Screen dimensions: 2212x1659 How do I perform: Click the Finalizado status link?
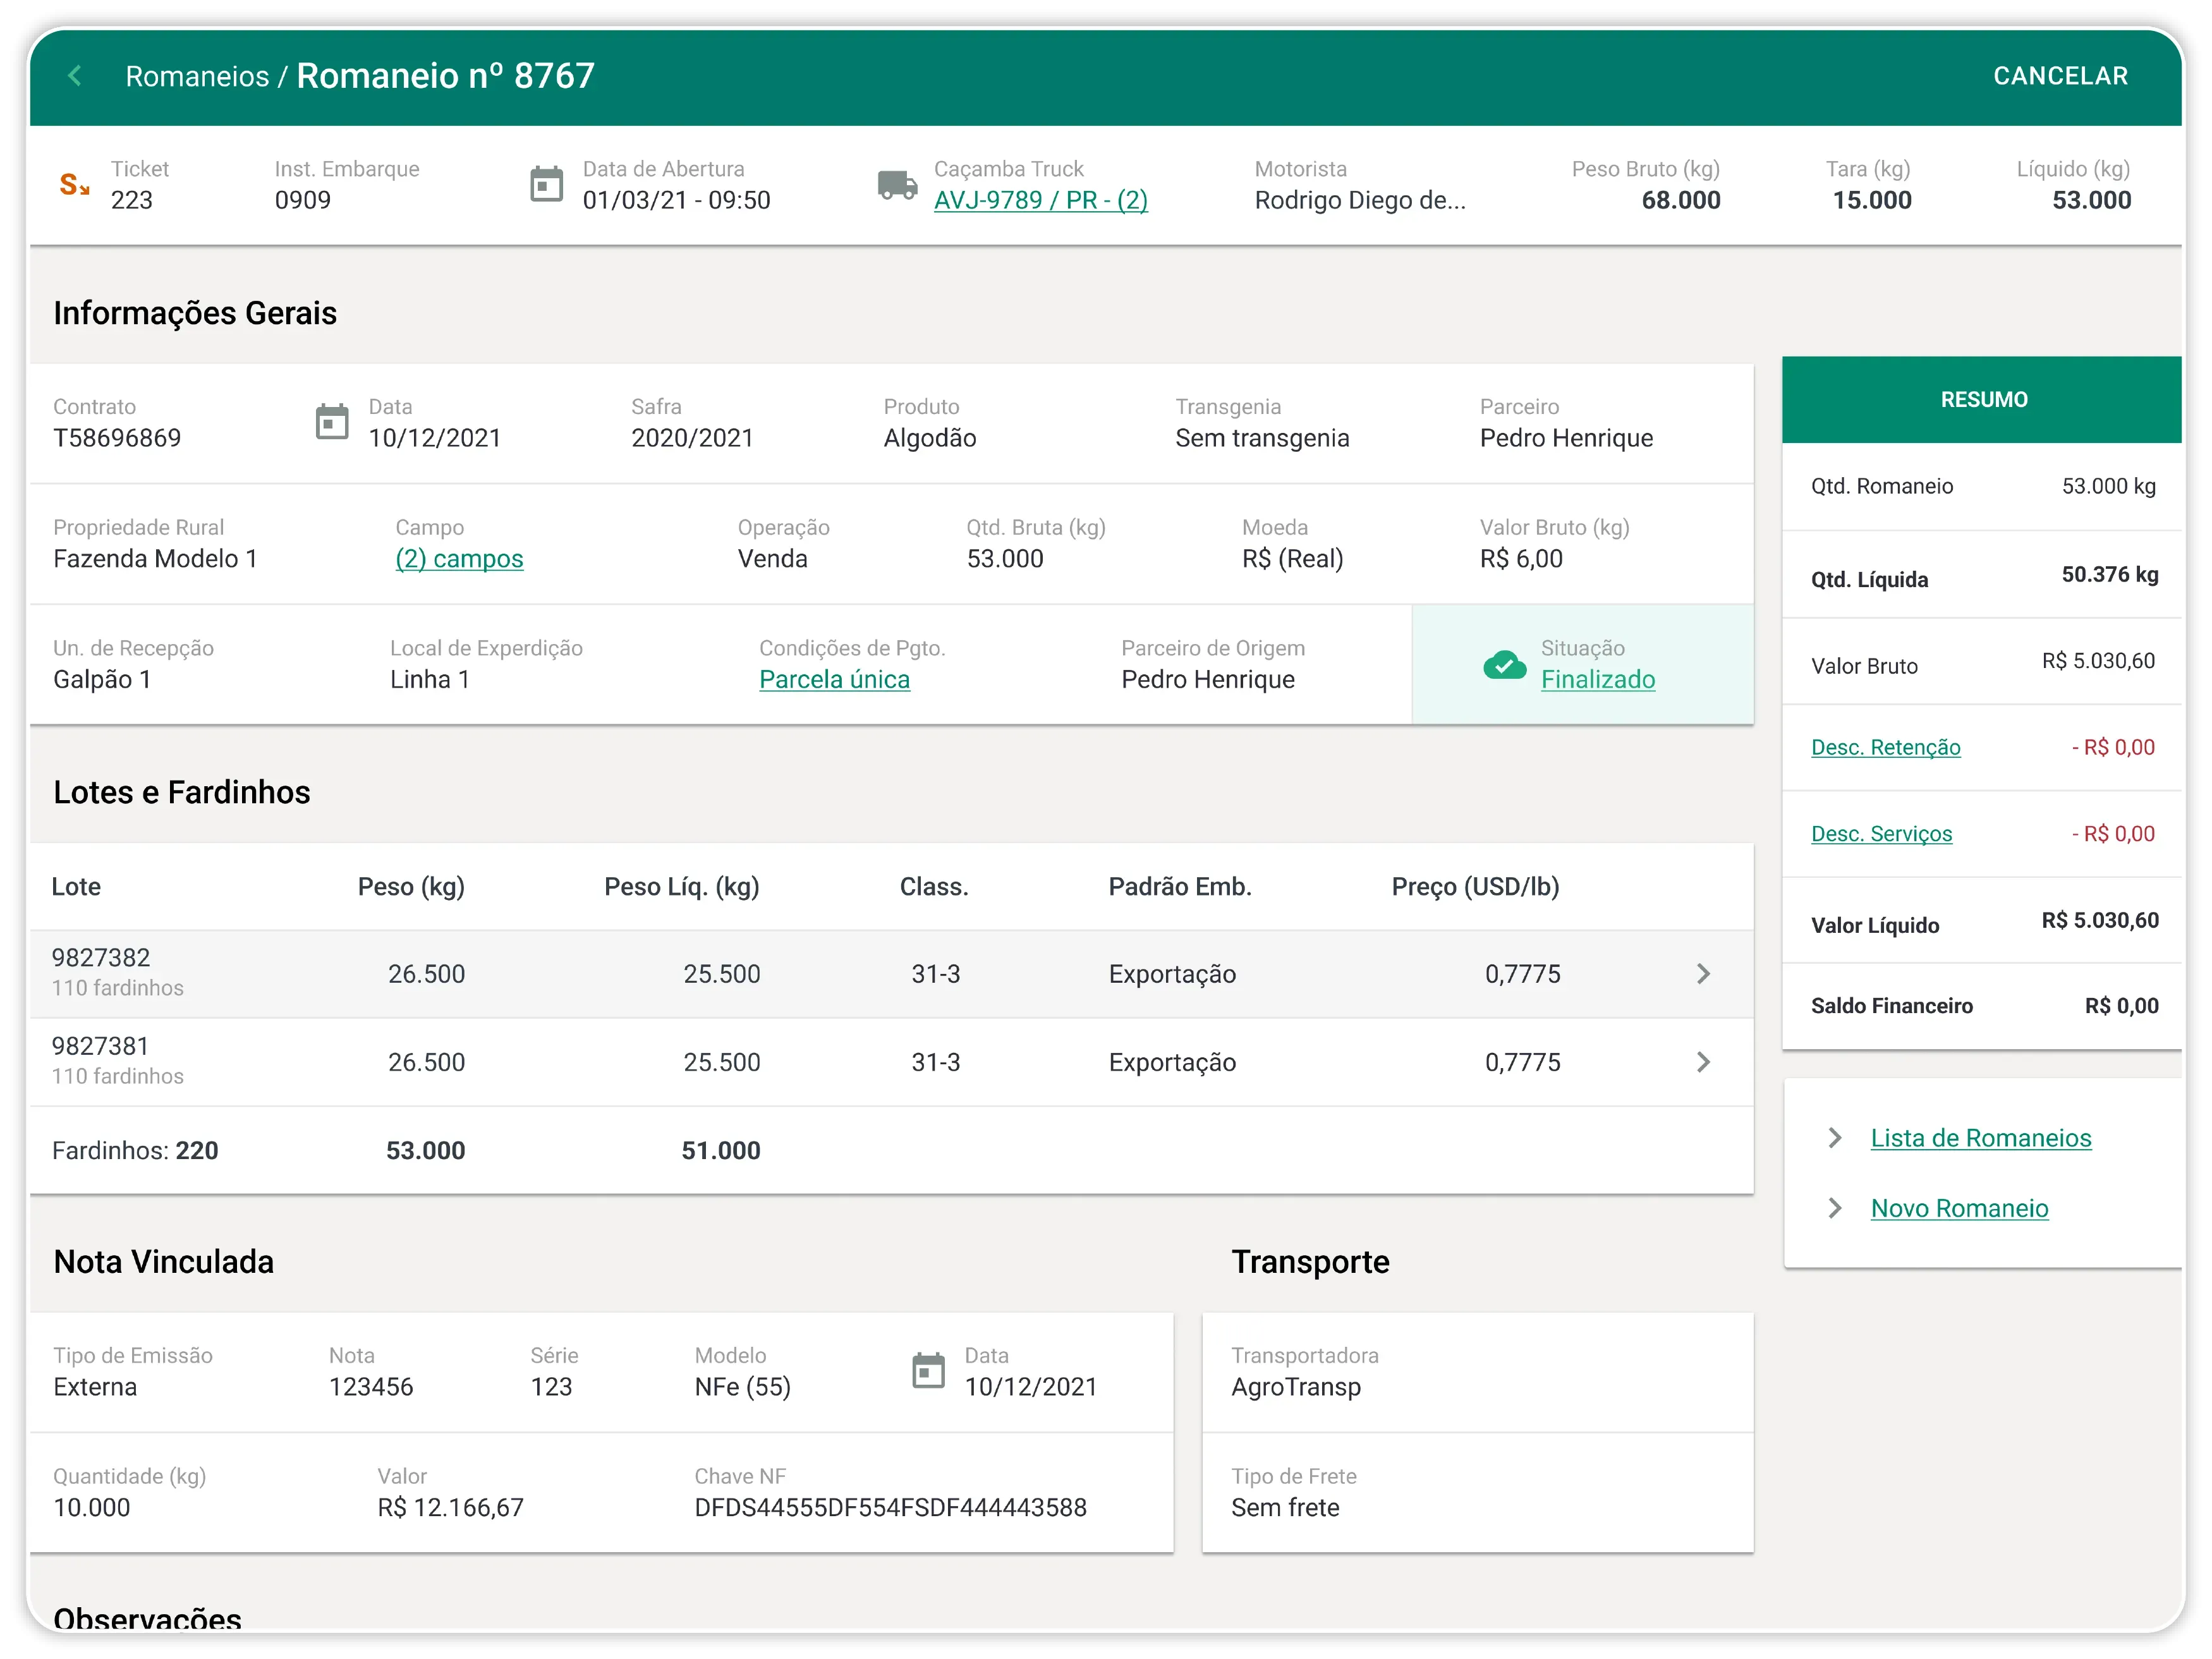[x=1597, y=680]
